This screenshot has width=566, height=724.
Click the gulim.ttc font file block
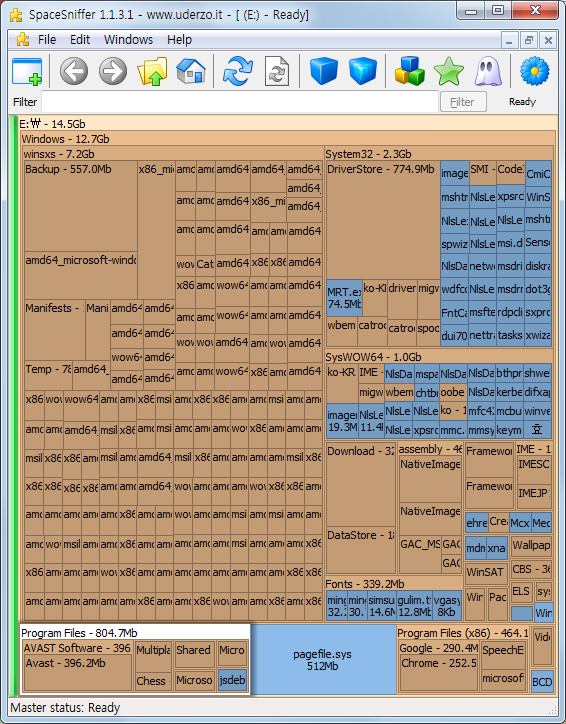414,605
